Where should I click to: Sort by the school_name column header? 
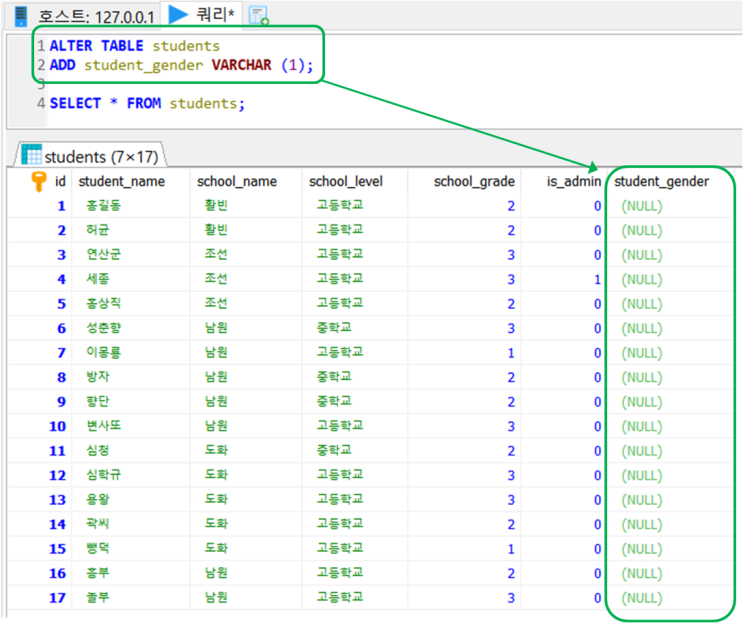point(237,181)
